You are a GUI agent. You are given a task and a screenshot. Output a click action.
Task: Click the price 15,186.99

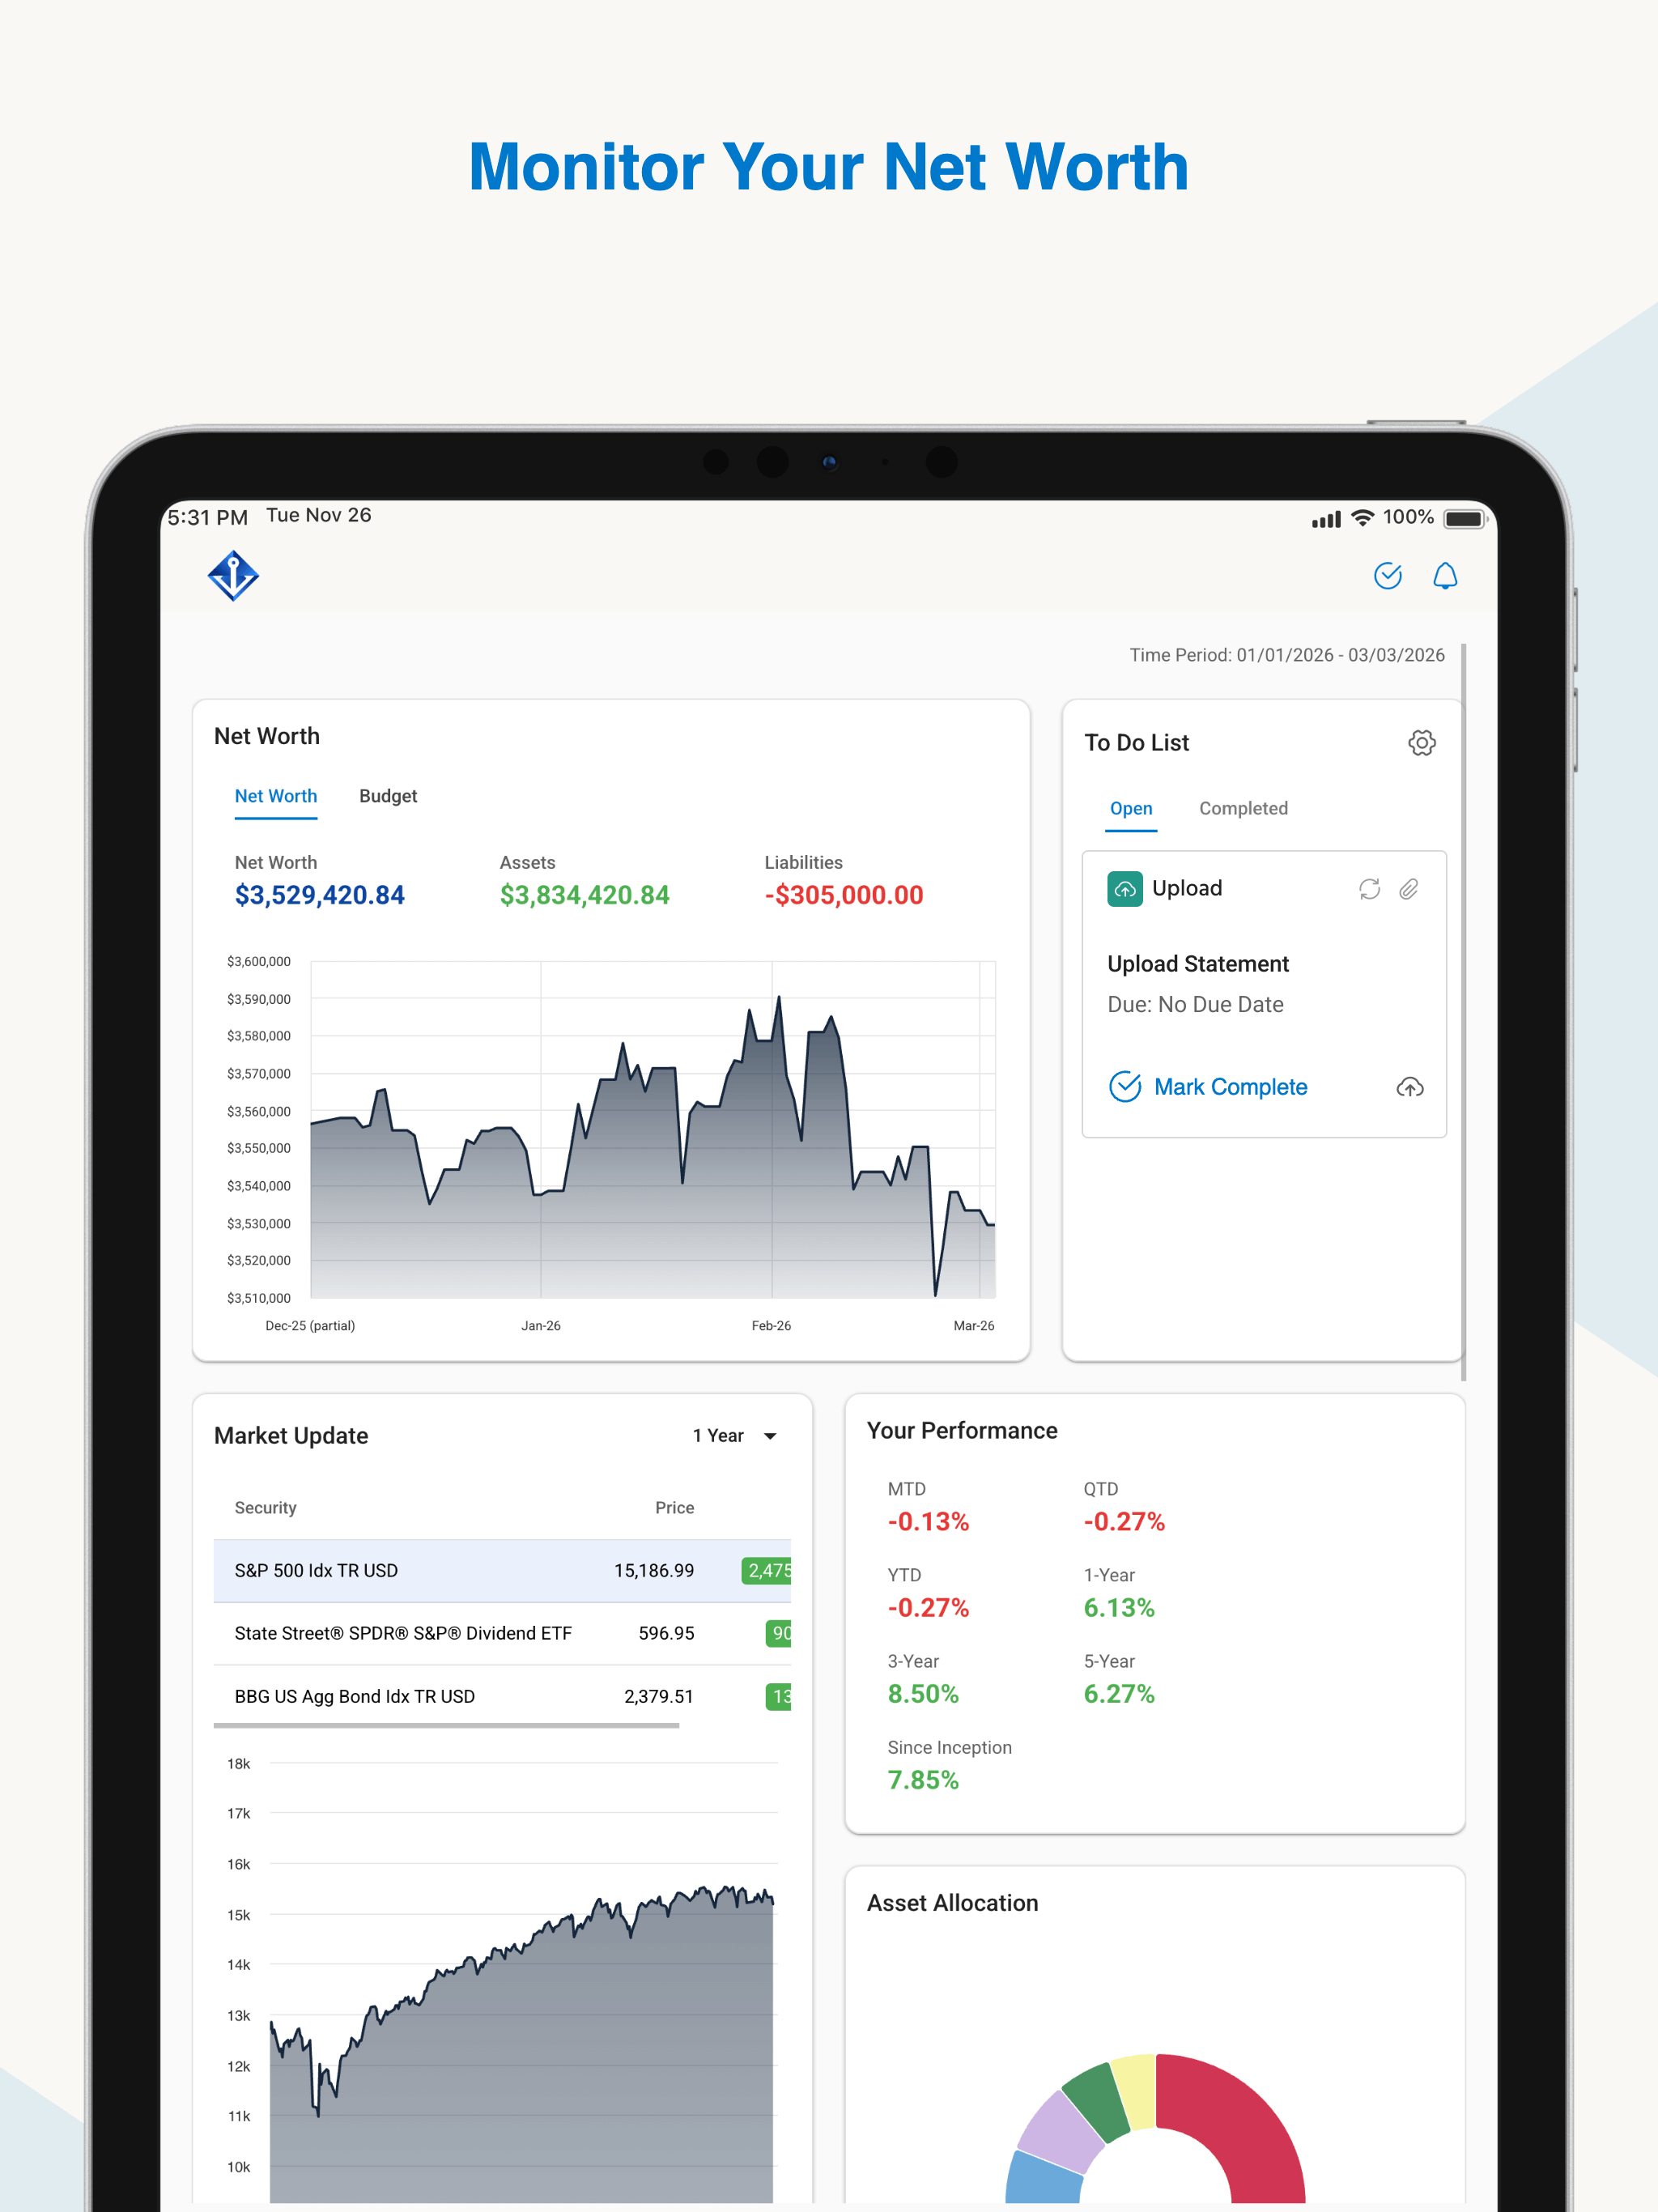coord(654,1570)
